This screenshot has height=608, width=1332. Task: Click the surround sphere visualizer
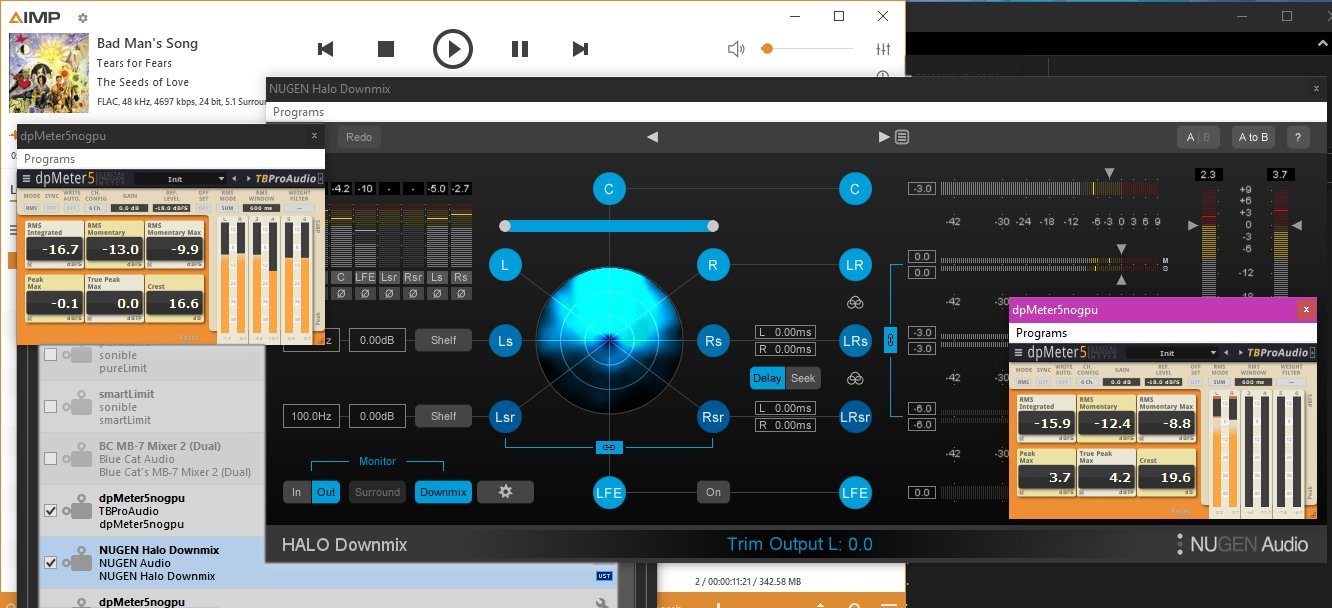[609, 341]
